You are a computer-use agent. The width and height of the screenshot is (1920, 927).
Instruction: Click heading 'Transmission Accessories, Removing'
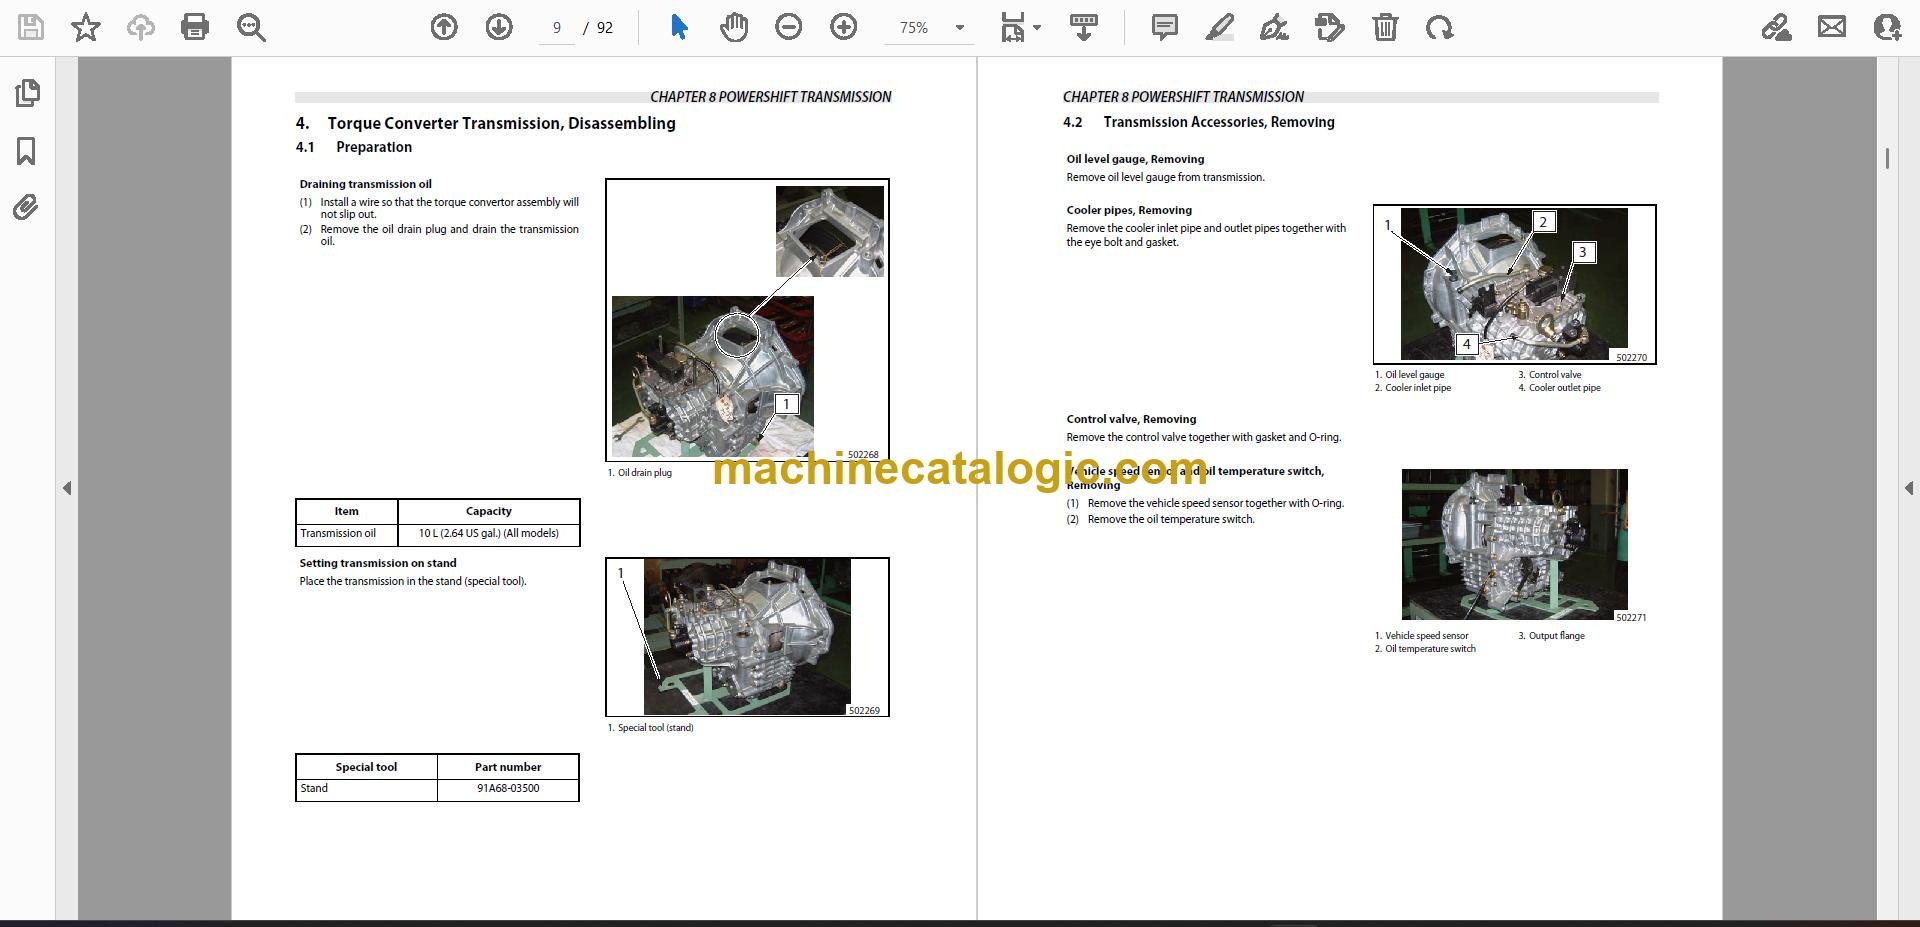tap(1218, 122)
